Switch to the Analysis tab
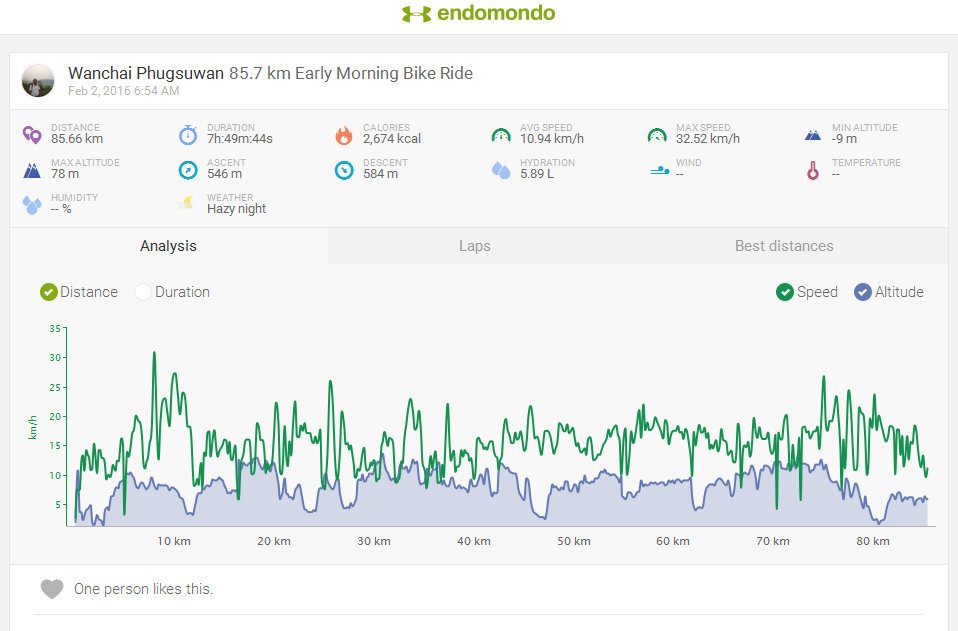Image resolution: width=958 pixels, height=631 pixels. [x=169, y=246]
